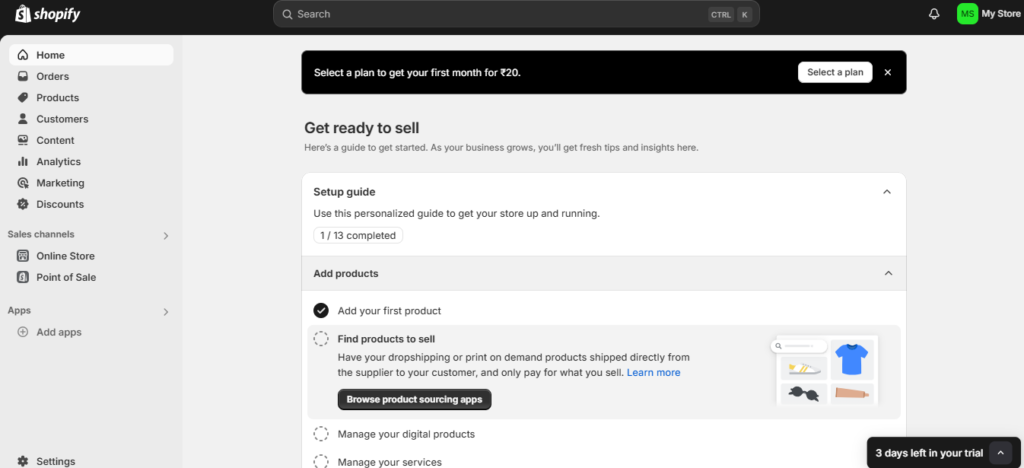Click Manage your services text
1024x468 pixels.
[x=390, y=462]
